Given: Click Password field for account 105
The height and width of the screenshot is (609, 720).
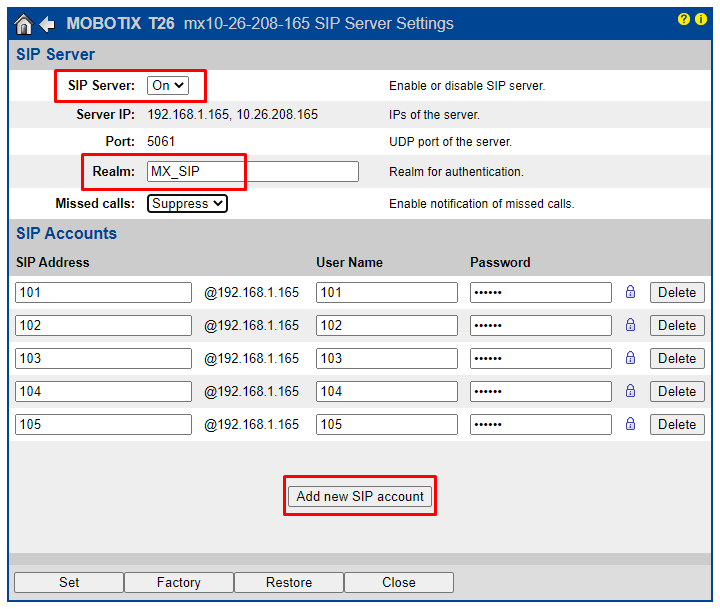Looking at the screenshot, I should pyautogui.click(x=541, y=425).
